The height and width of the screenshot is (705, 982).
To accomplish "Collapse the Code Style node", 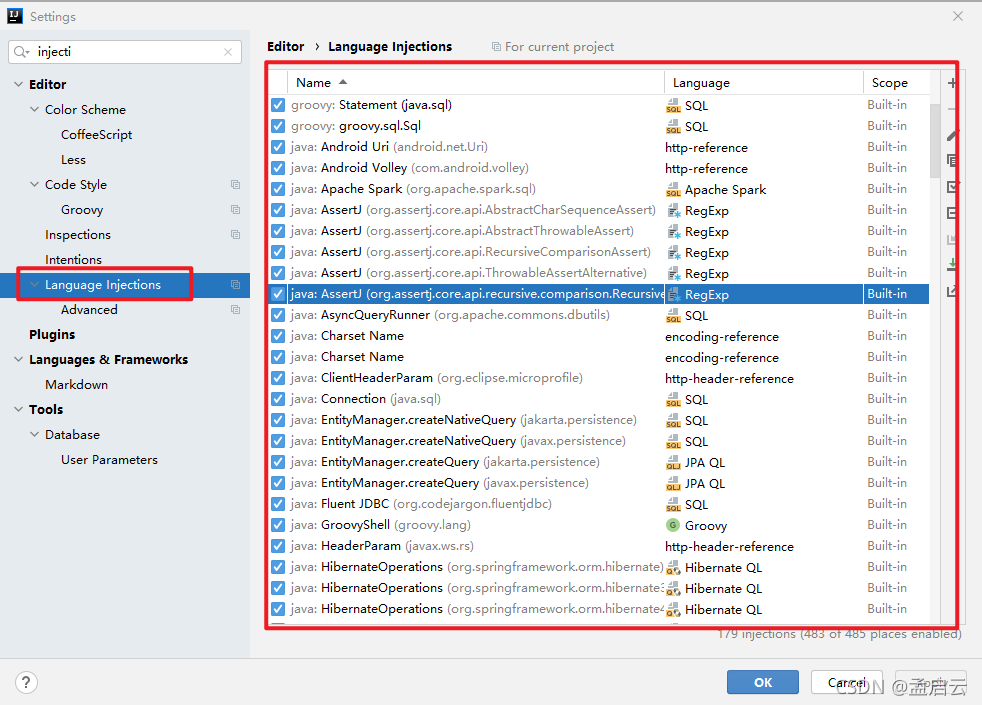I will (34, 184).
